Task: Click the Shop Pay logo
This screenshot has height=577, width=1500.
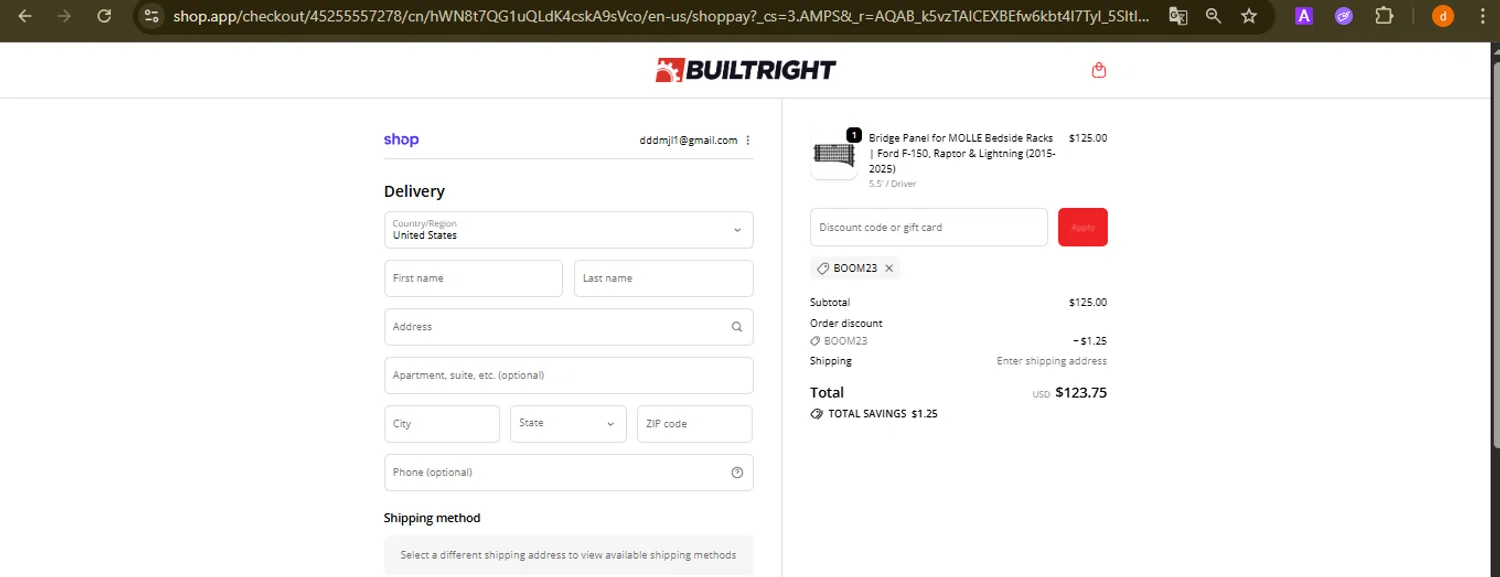Action: click(401, 140)
